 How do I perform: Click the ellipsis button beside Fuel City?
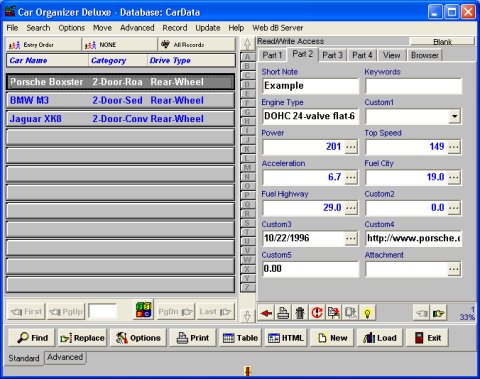click(x=454, y=177)
